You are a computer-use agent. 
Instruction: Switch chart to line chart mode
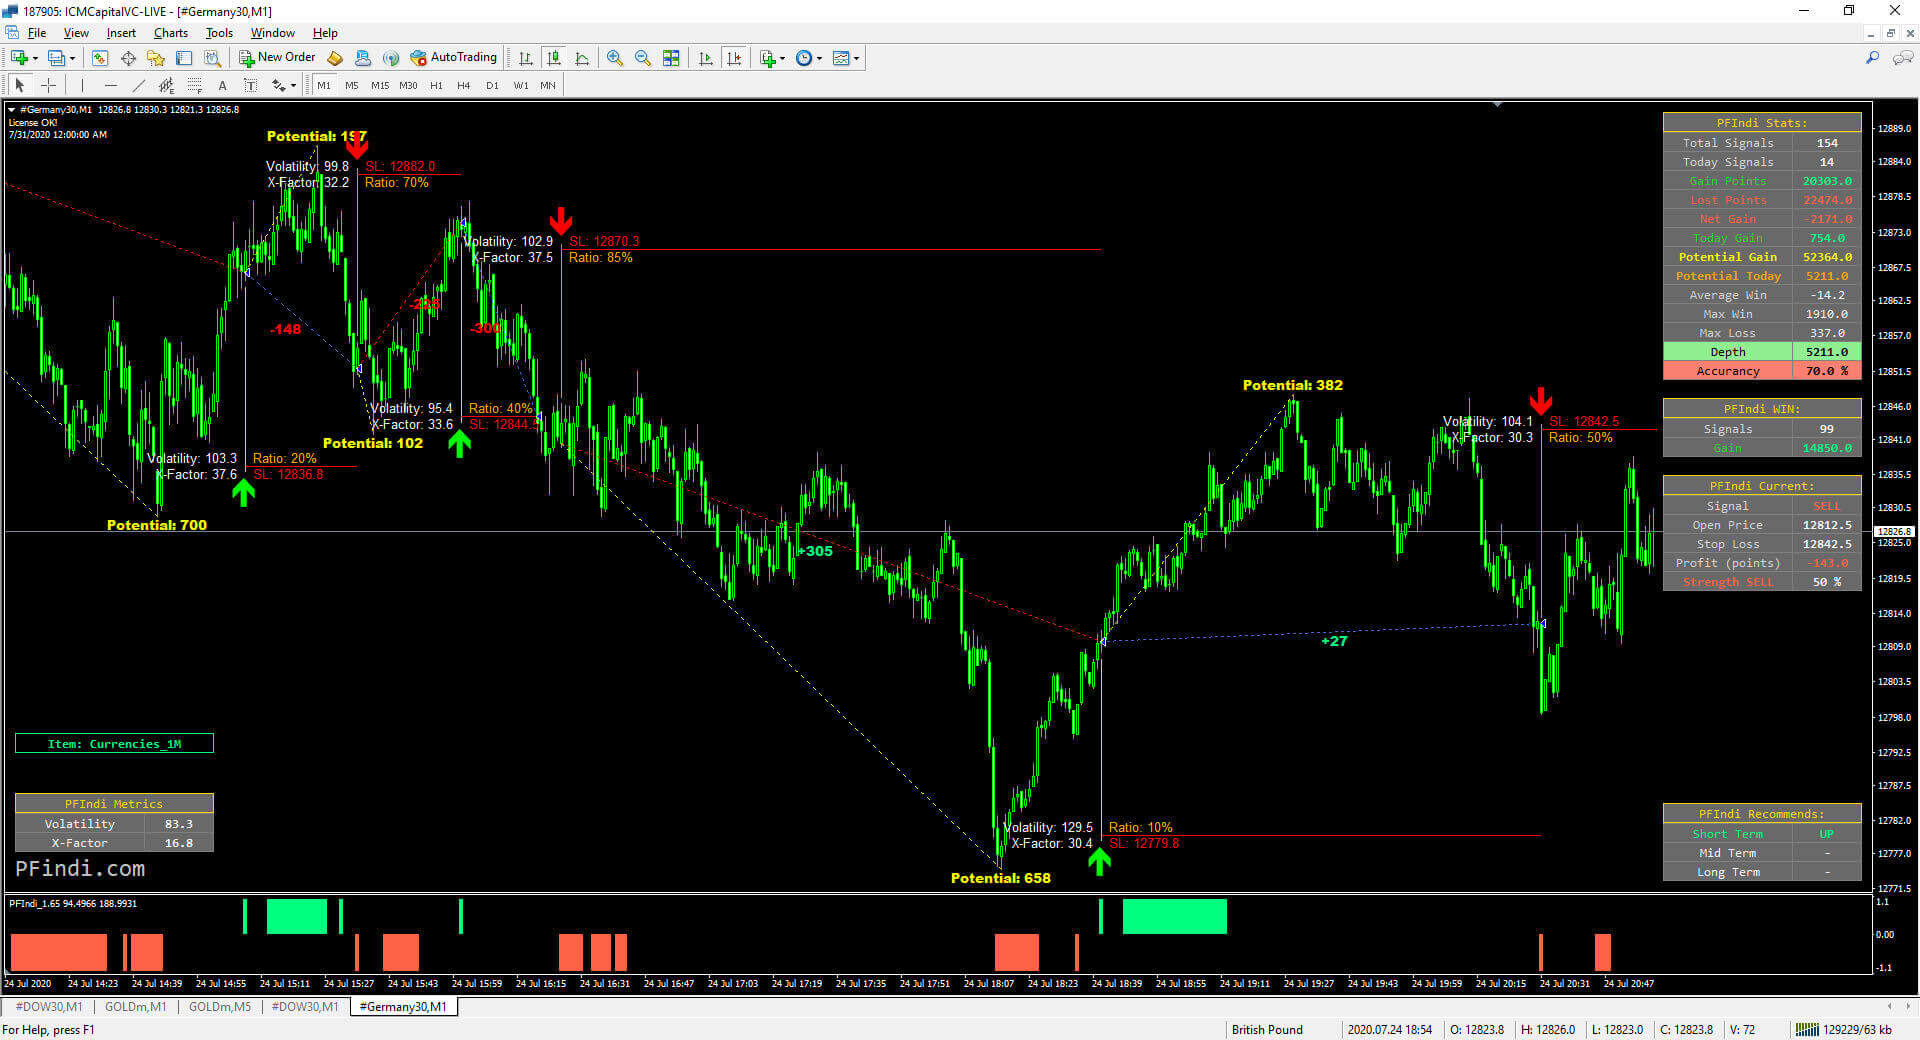pyautogui.click(x=582, y=58)
